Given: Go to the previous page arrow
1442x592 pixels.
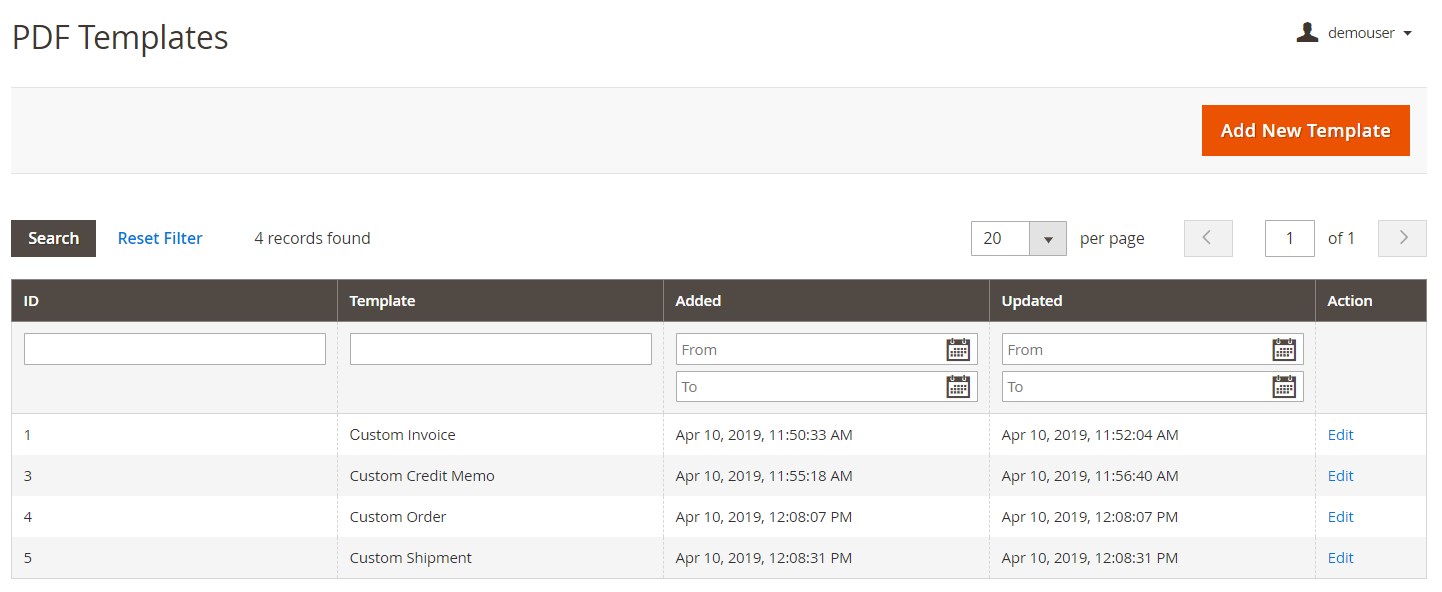Looking at the screenshot, I should coord(1208,238).
